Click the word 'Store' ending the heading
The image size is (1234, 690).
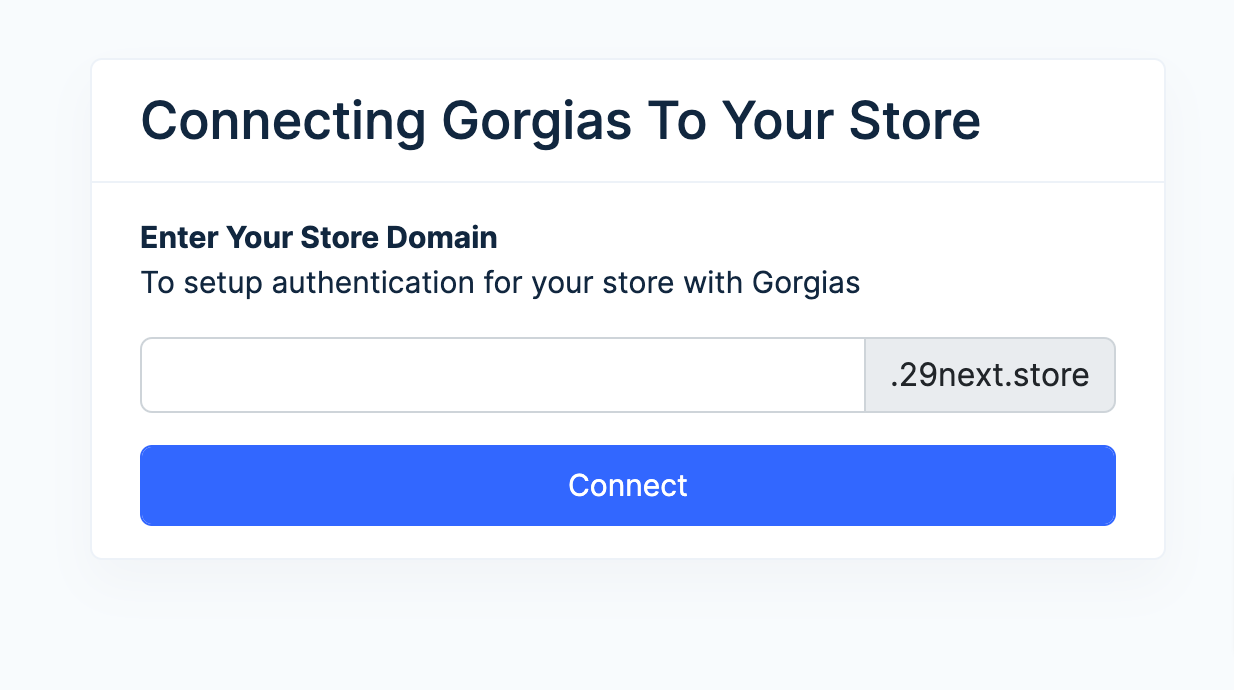point(914,121)
